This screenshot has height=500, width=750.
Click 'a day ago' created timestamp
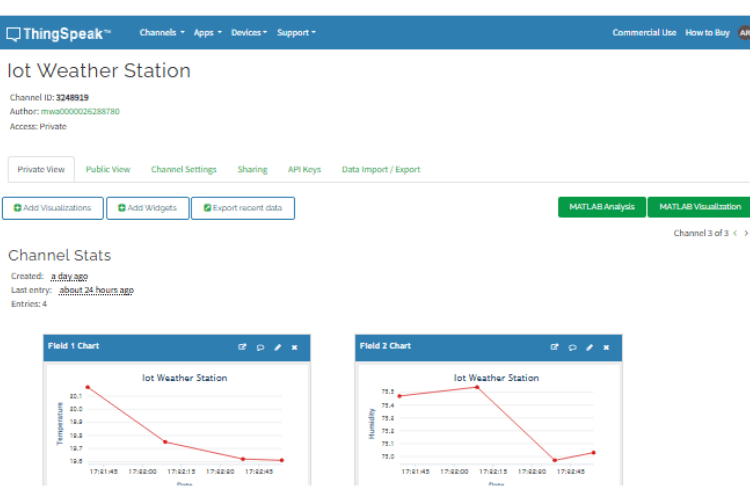69,276
